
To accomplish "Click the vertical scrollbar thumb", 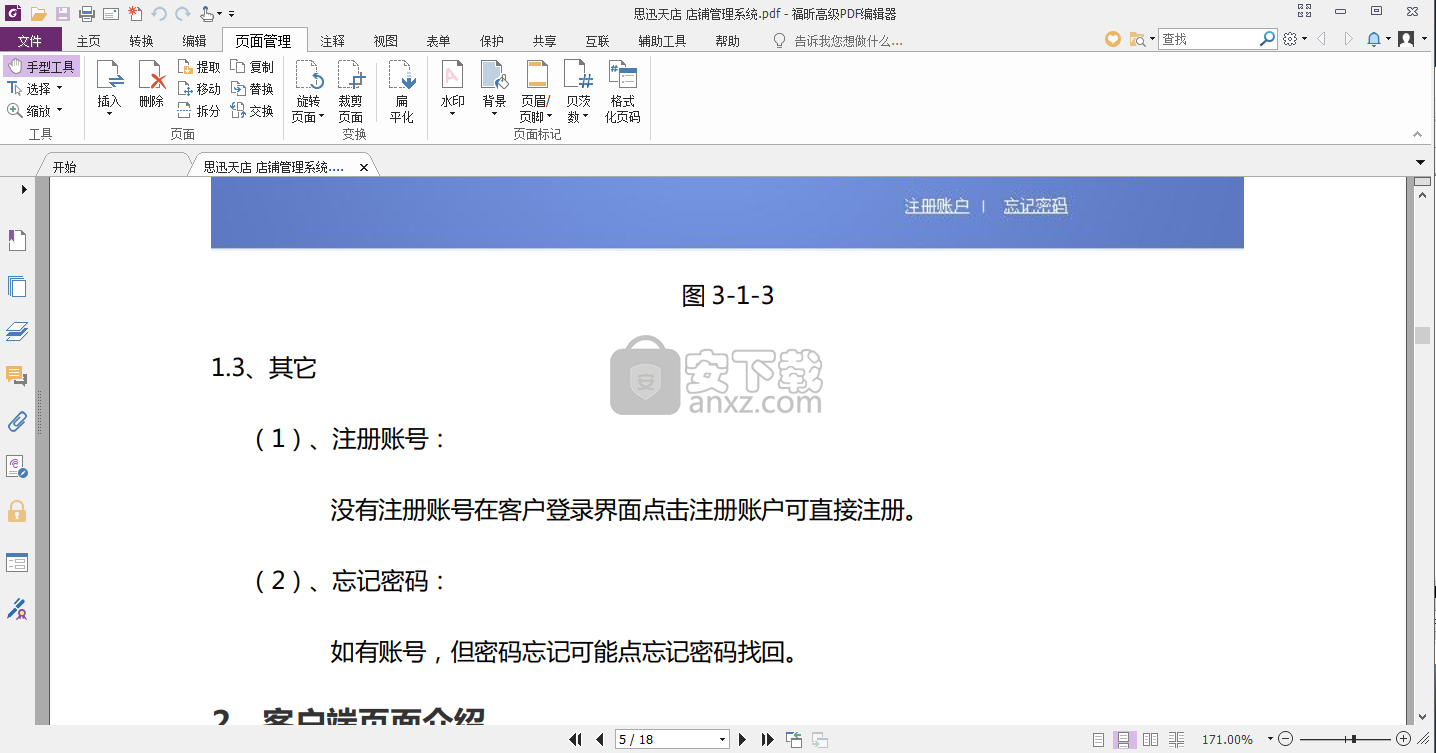I will click(x=1422, y=335).
